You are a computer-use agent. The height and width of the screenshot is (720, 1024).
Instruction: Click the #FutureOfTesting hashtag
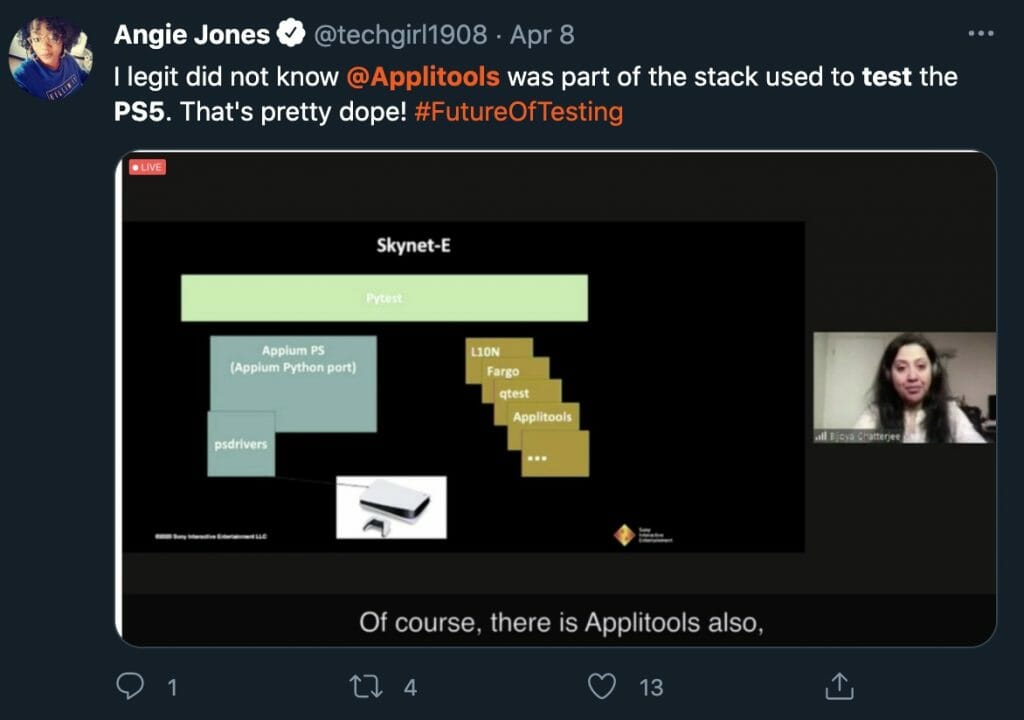click(x=517, y=112)
